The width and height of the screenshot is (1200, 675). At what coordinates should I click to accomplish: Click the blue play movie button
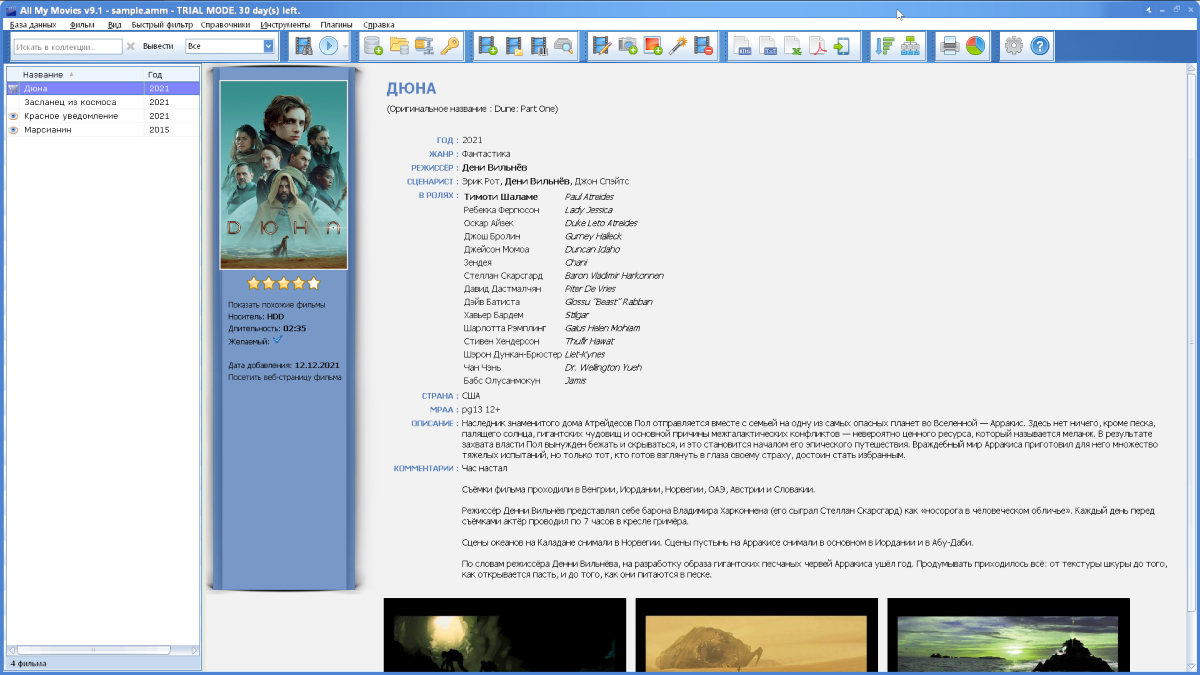(x=329, y=46)
